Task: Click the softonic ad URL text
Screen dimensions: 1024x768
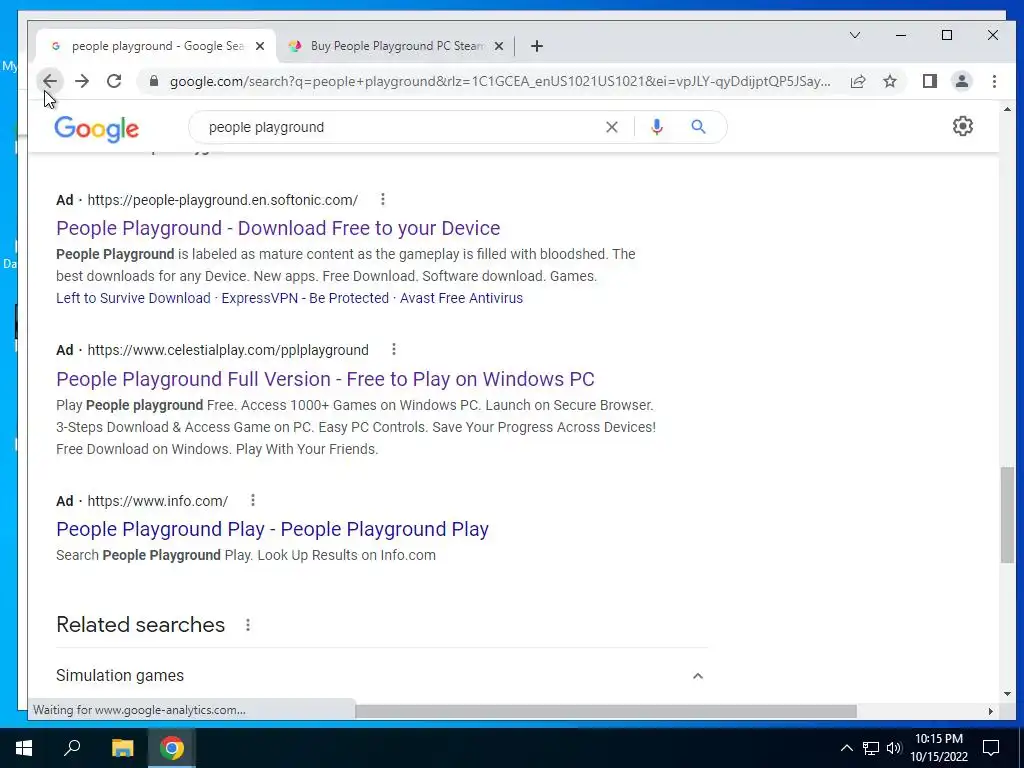Action: tap(223, 200)
